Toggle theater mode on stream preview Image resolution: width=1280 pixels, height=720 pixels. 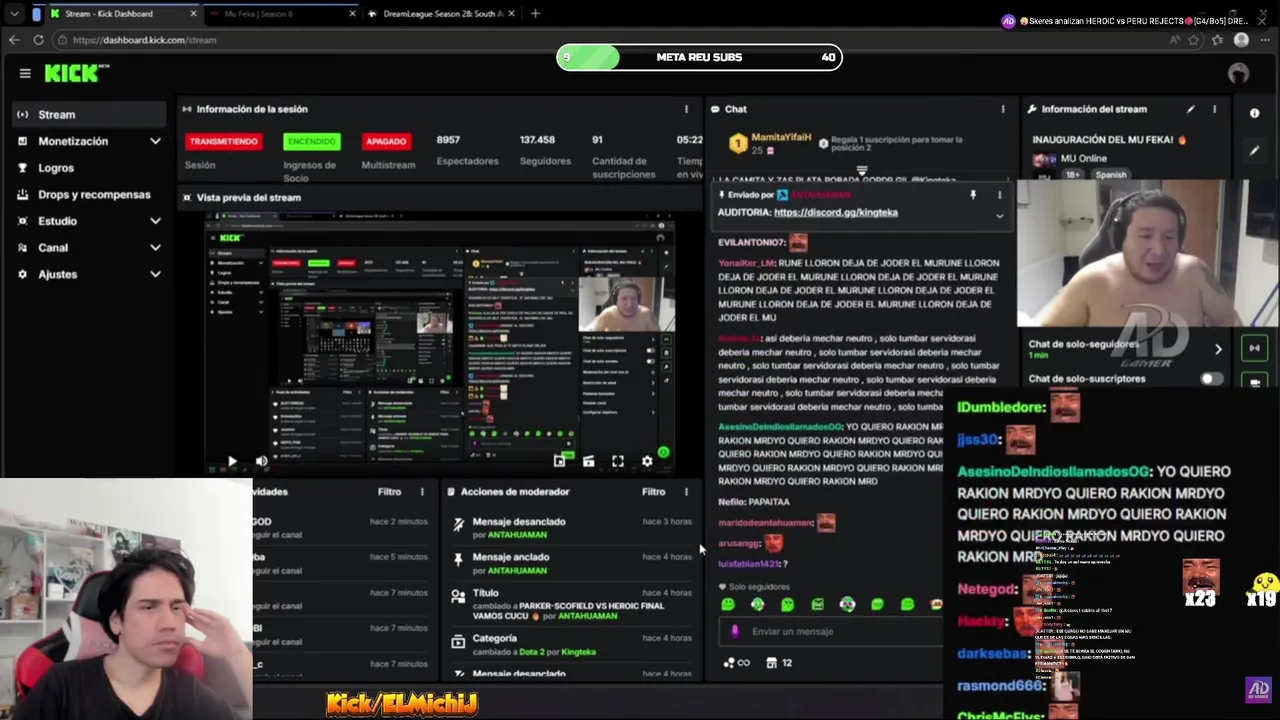point(588,461)
